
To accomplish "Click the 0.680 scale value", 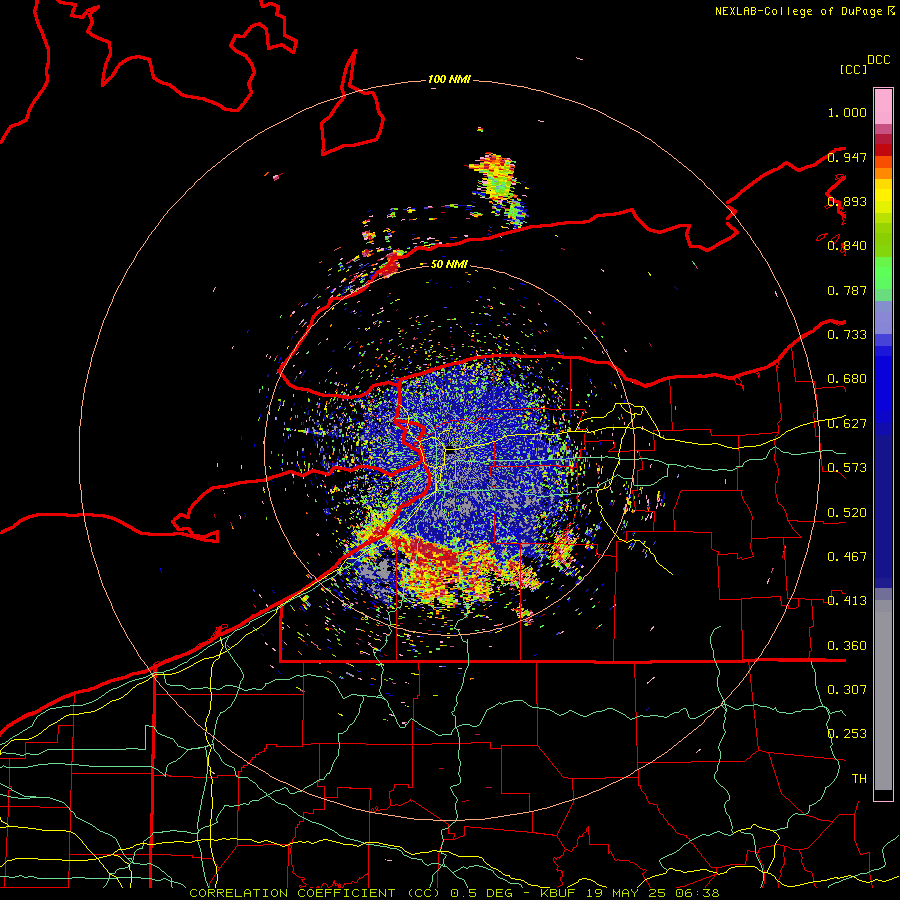I will pyautogui.click(x=847, y=379).
